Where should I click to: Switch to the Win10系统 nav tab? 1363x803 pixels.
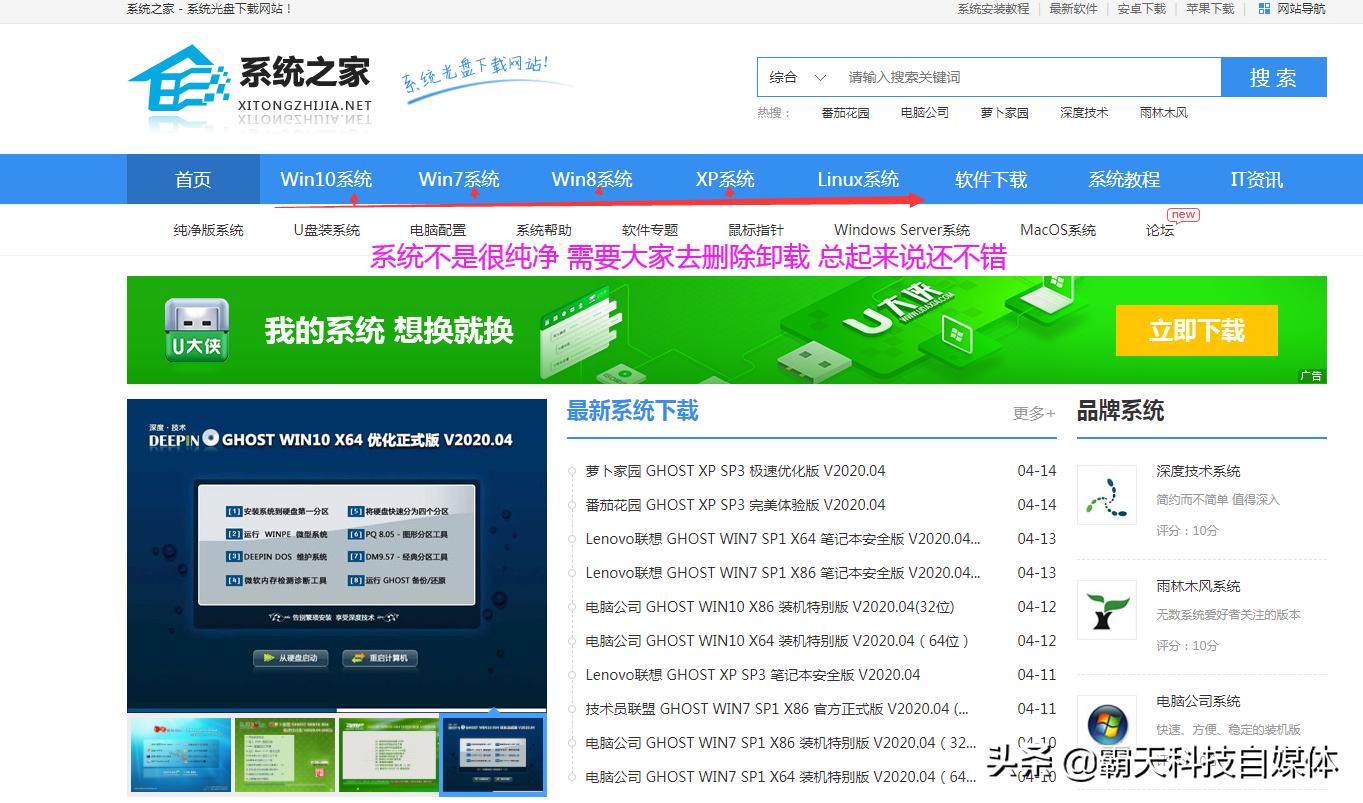click(326, 179)
